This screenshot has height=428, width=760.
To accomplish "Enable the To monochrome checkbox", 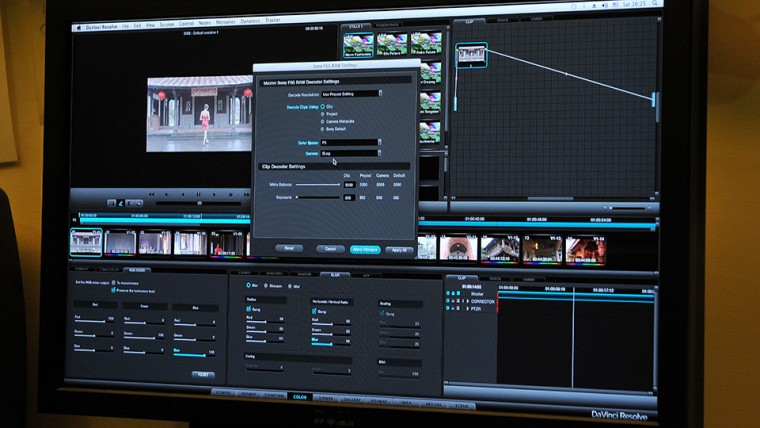I will pyautogui.click(x=113, y=283).
